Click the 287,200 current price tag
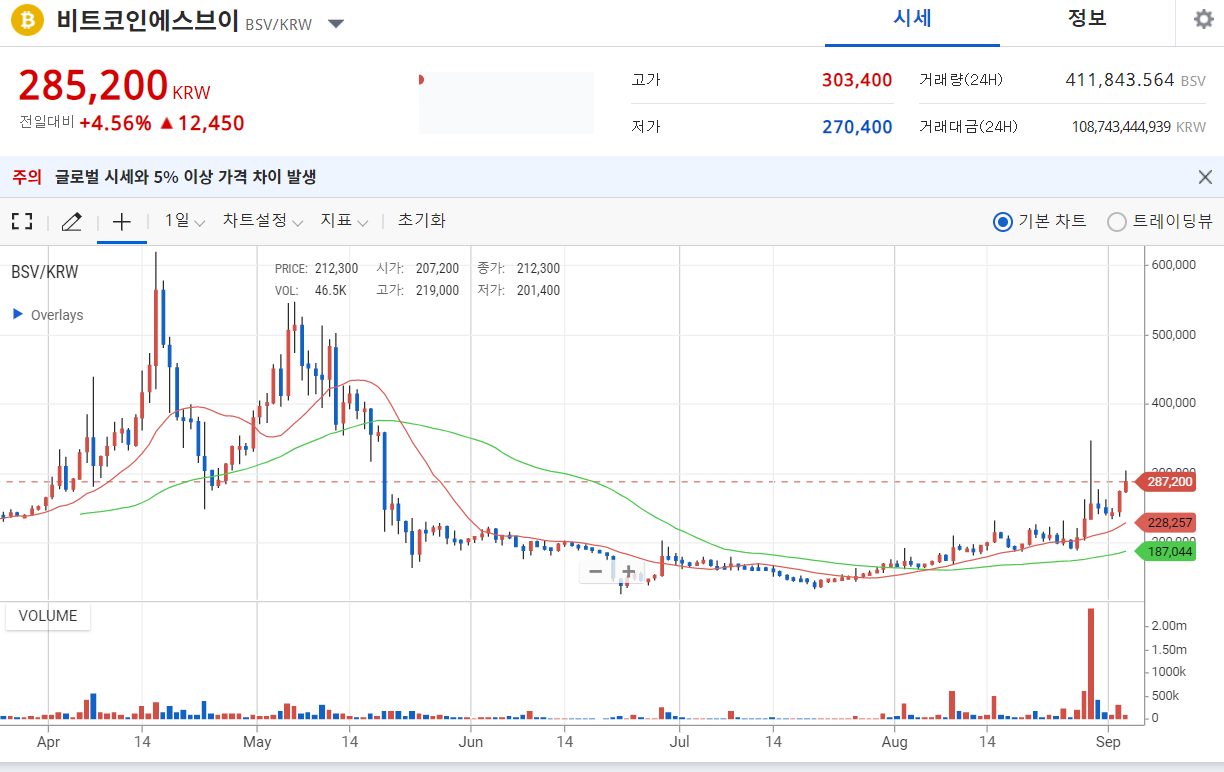The width and height of the screenshot is (1224, 772). pos(1167,482)
